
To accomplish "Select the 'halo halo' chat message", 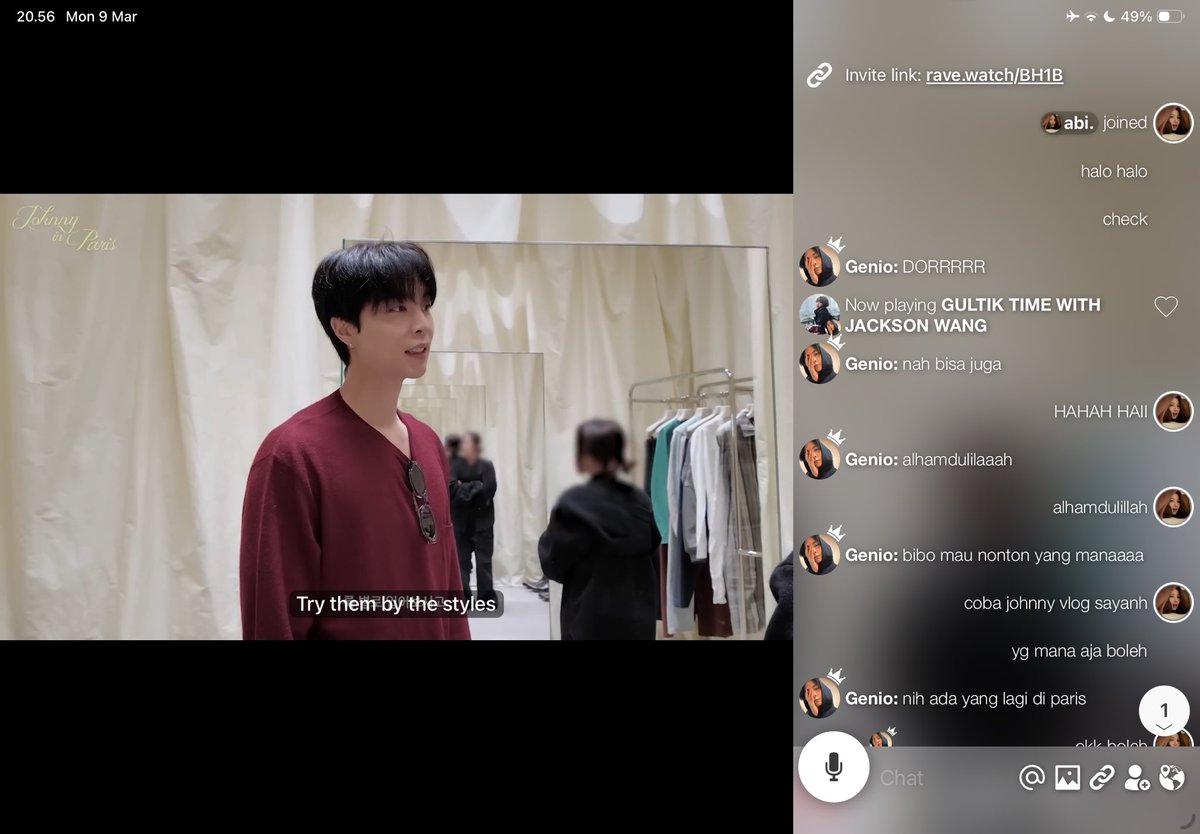I will click(x=1114, y=171).
